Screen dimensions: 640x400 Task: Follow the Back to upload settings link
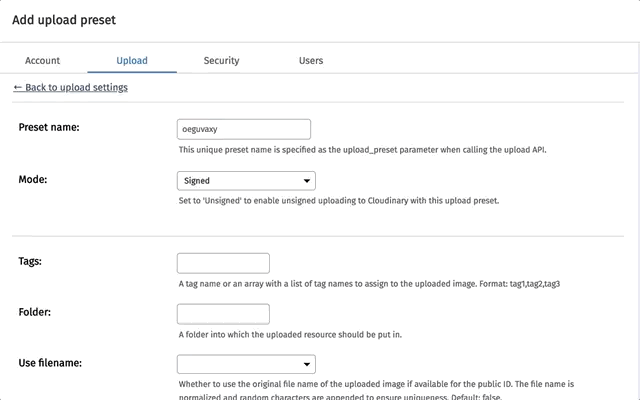(70, 88)
